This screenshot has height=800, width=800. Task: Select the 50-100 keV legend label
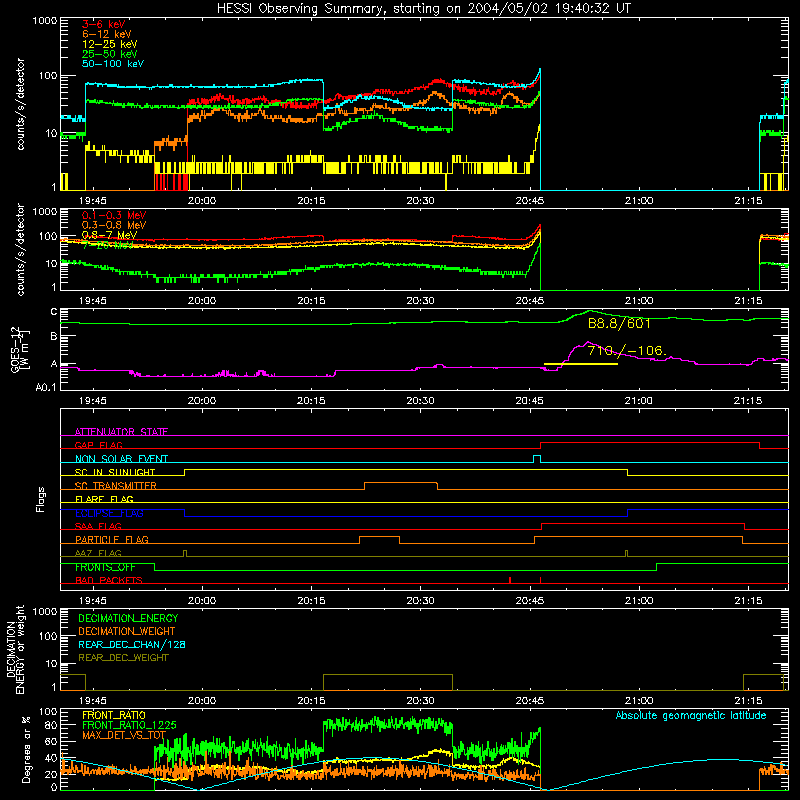pyautogui.click(x=112, y=64)
